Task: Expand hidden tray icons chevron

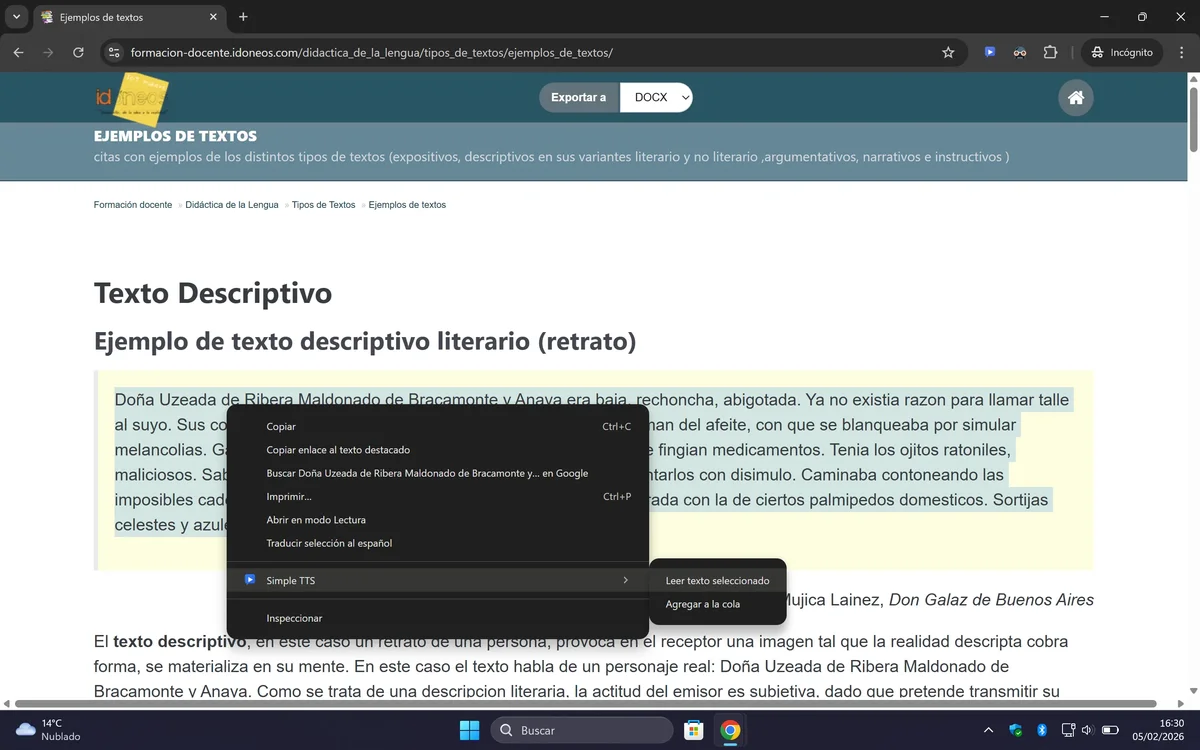Action: click(988, 730)
